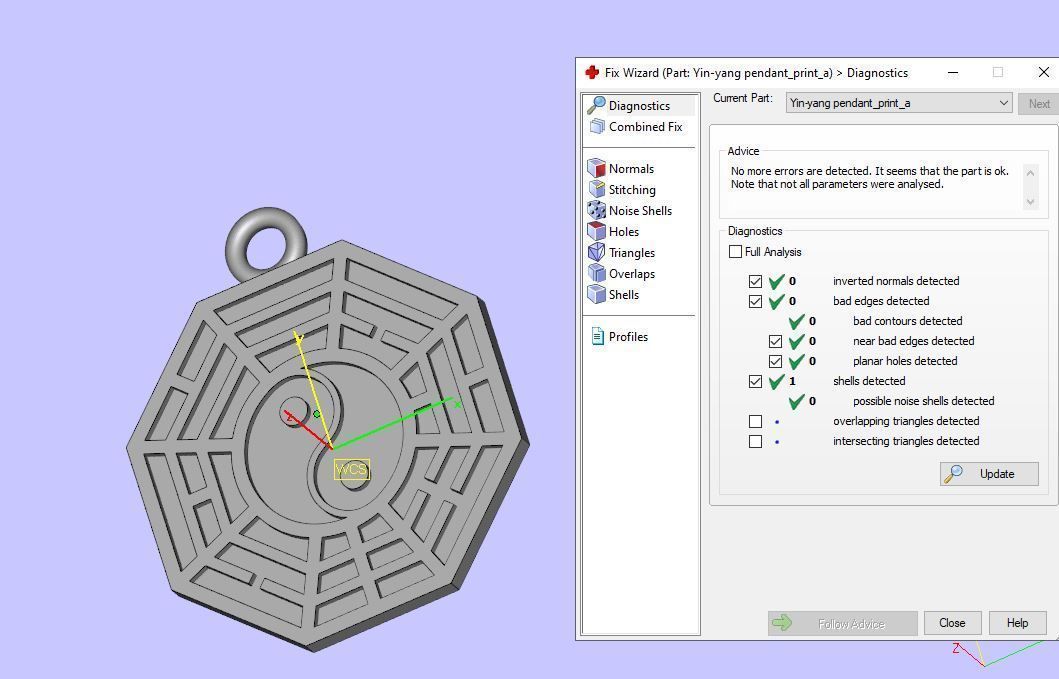Click the 'bad contours detected' label
1059x679 pixels.
click(907, 321)
